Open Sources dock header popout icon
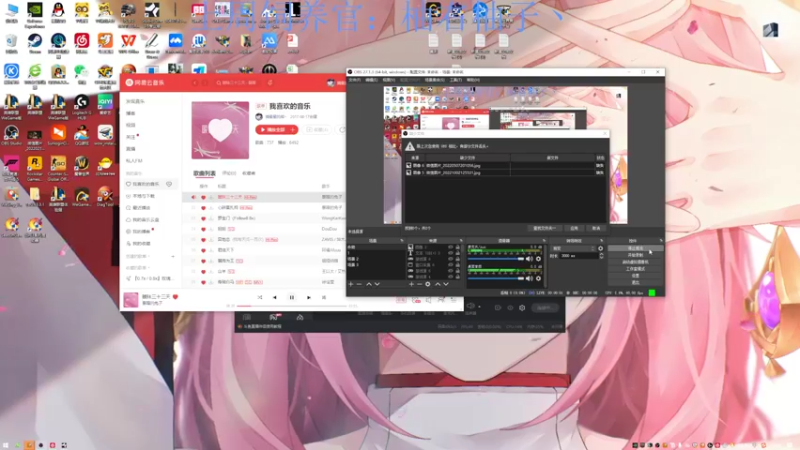The image size is (800, 450). click(x=461, y=241)
